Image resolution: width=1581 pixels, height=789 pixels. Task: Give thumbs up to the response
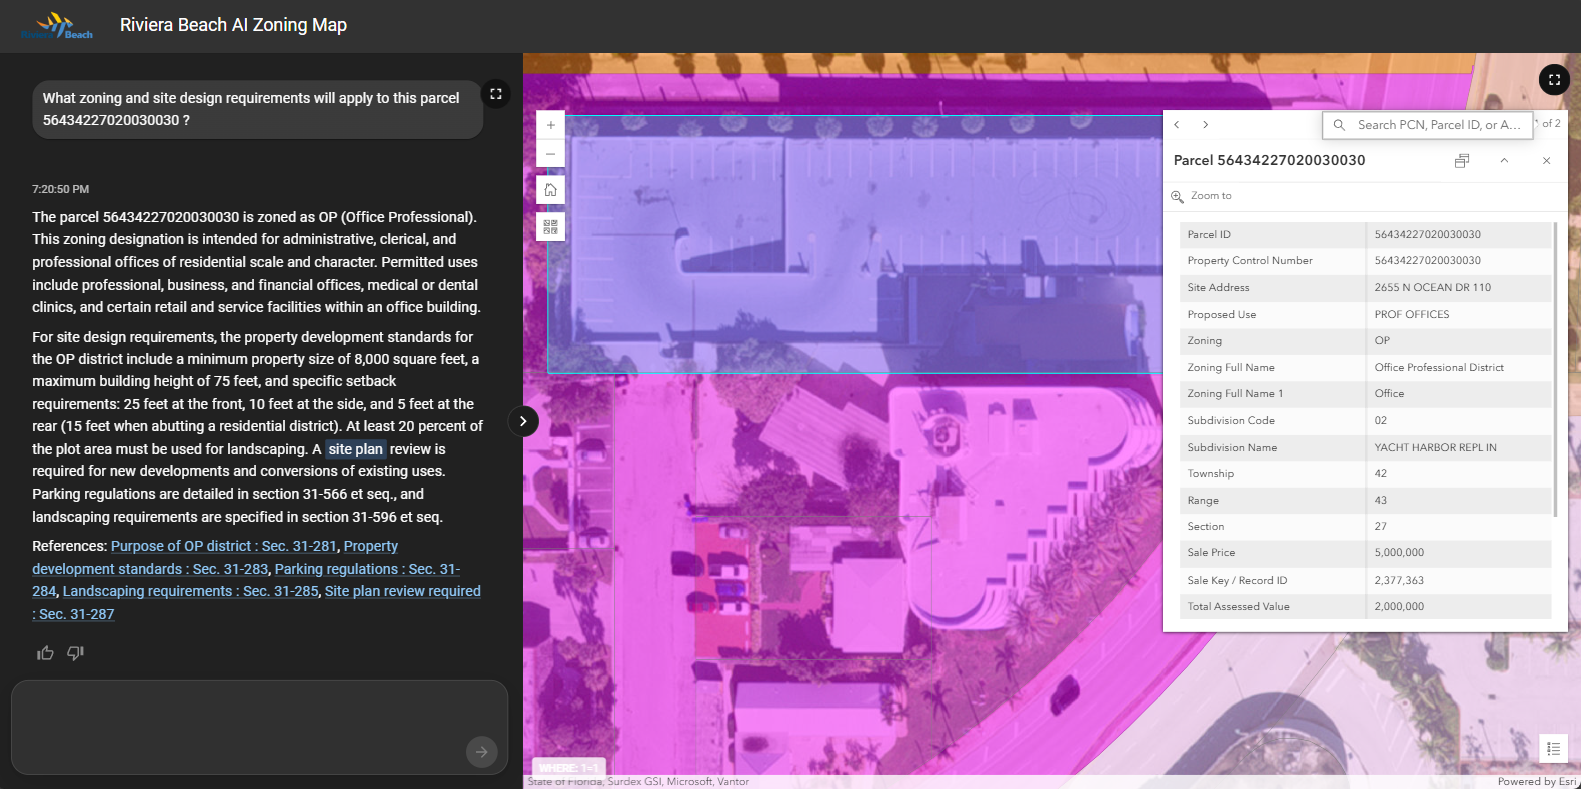tap(45, 653)
